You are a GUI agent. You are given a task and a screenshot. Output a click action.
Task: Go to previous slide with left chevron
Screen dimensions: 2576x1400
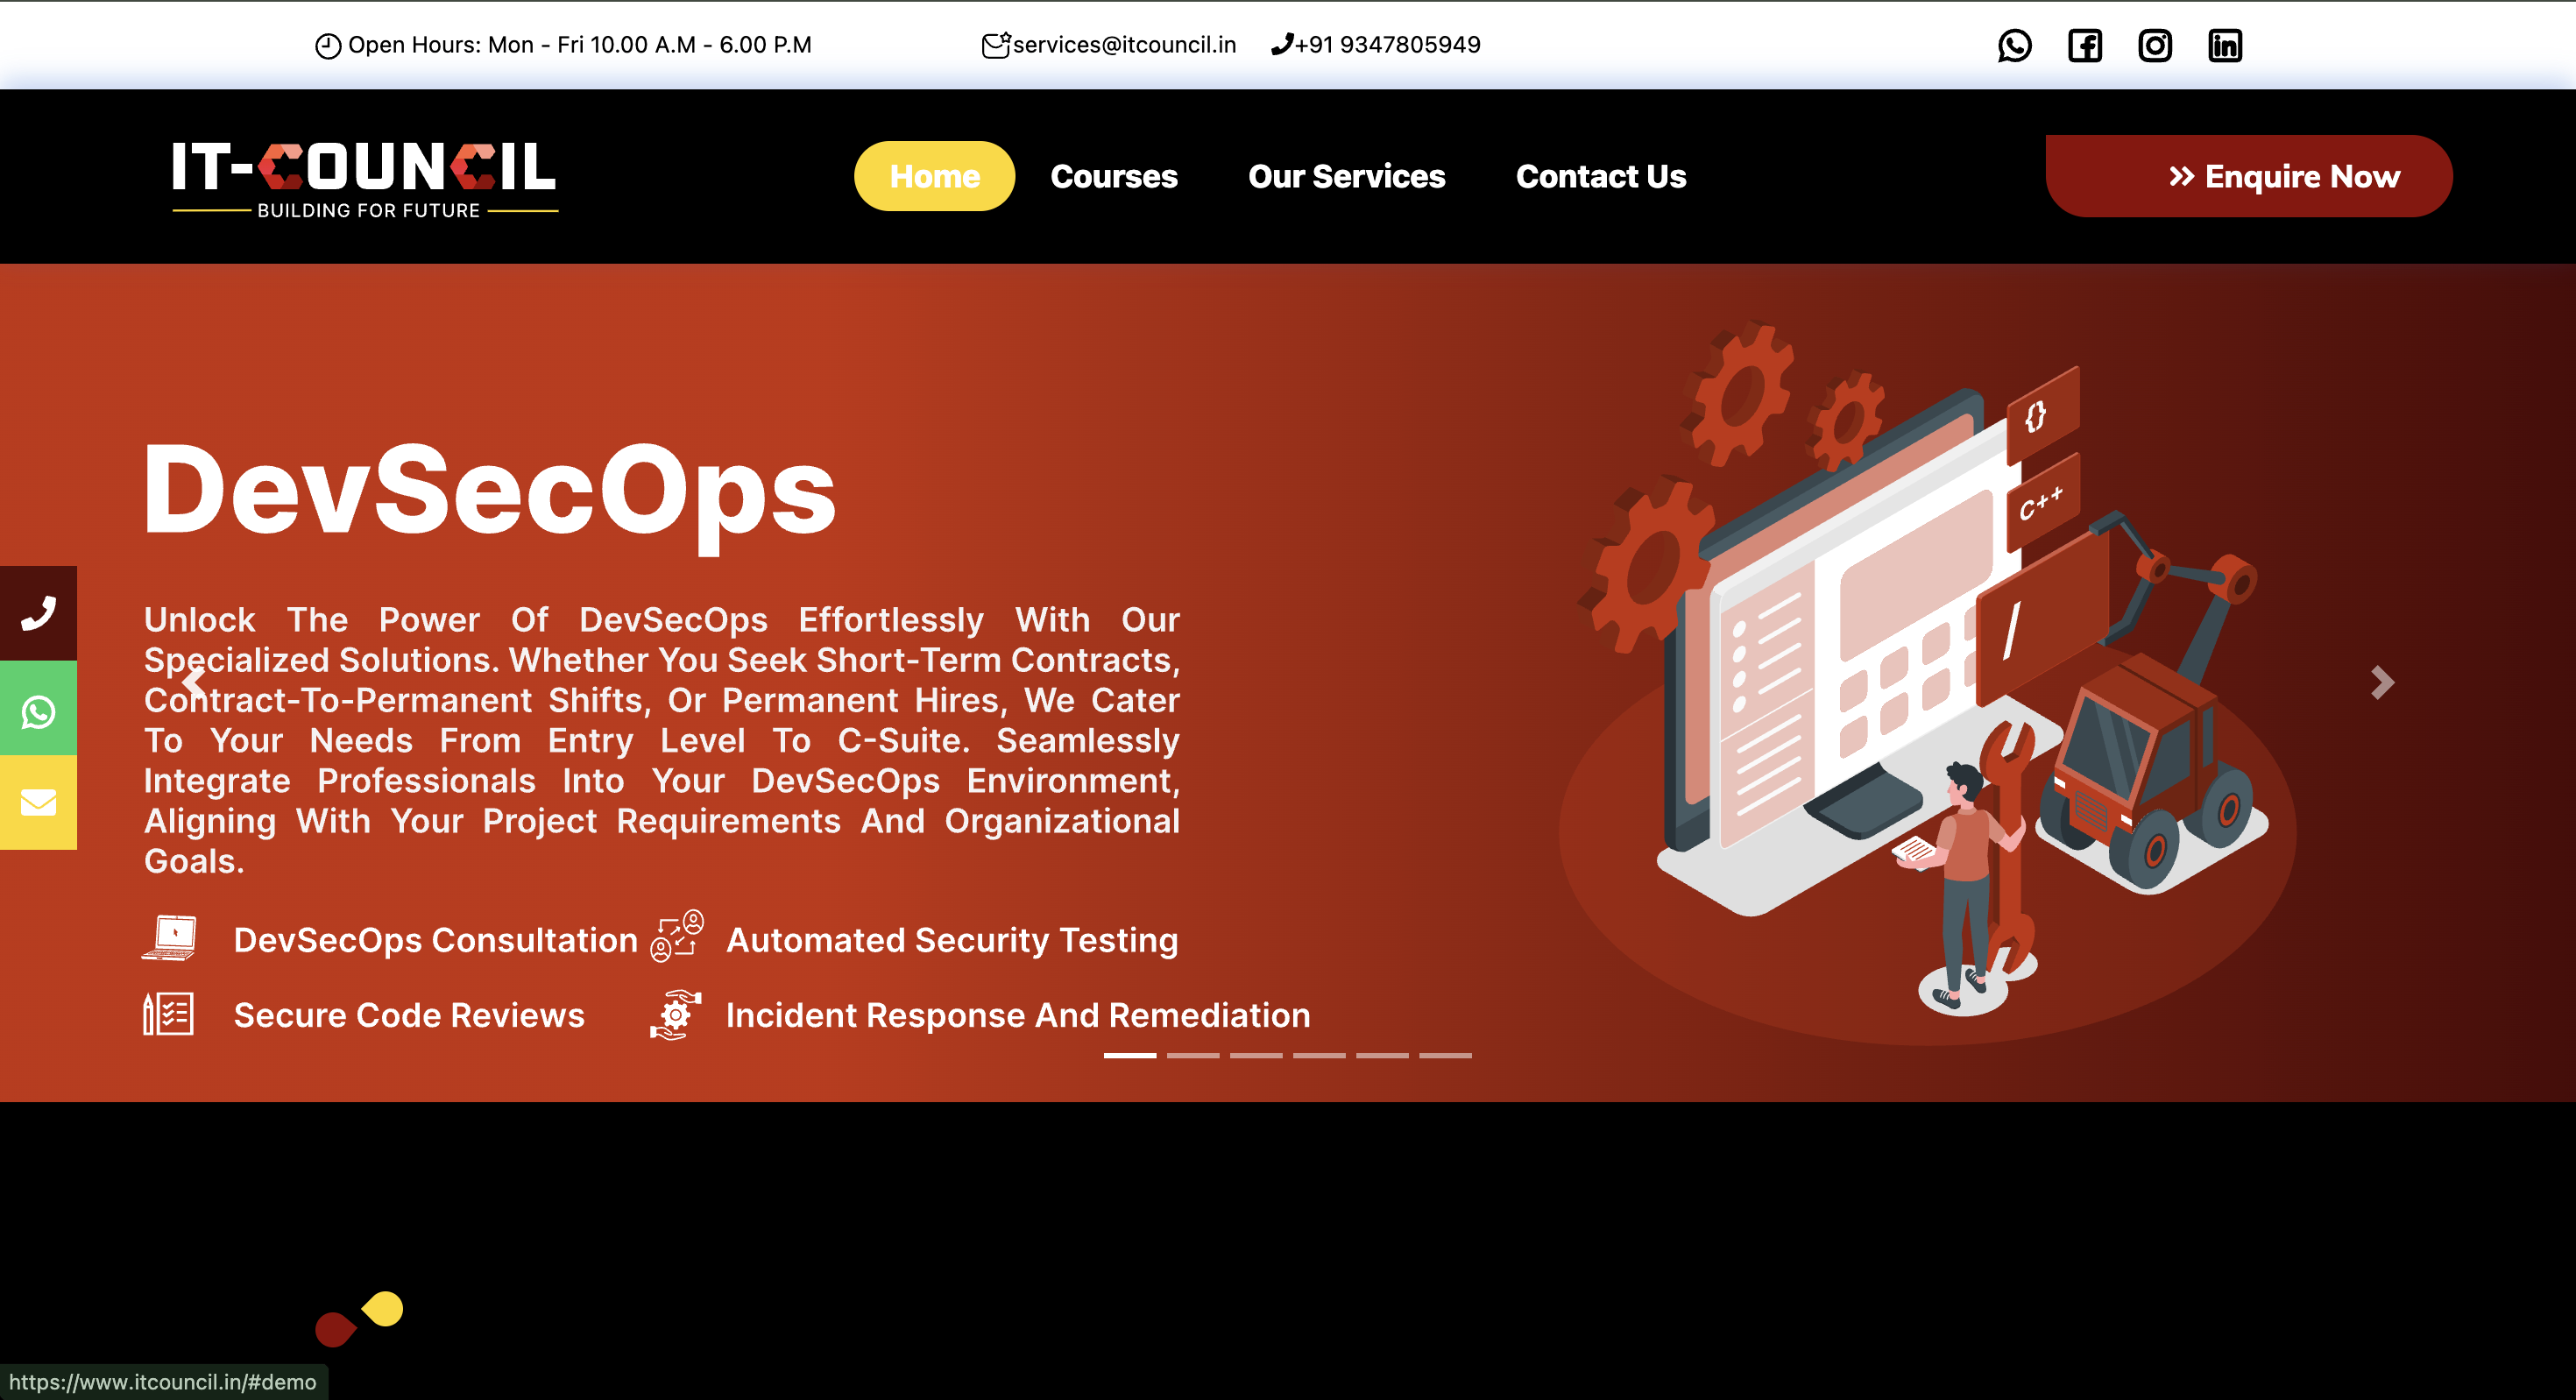pos(194,682)
